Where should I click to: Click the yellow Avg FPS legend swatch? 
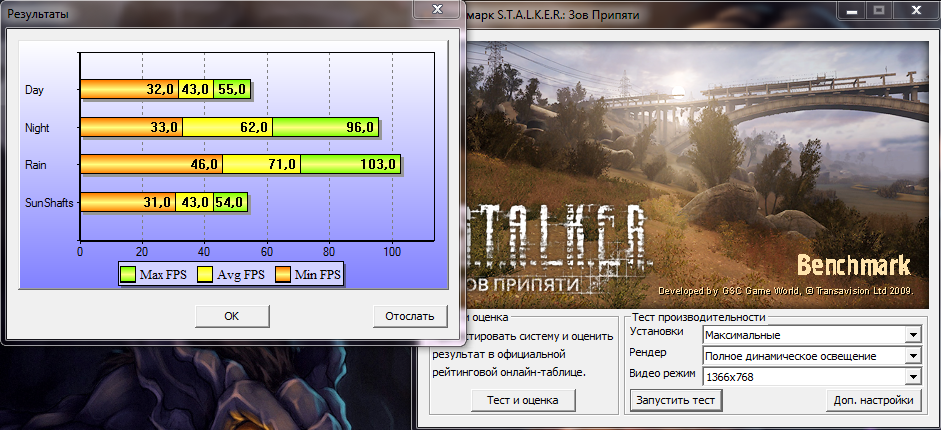click(x=206, y=275)
